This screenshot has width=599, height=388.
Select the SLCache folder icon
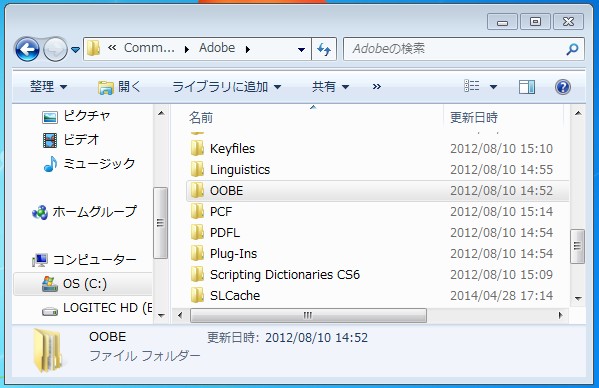[x=197, y=295]
